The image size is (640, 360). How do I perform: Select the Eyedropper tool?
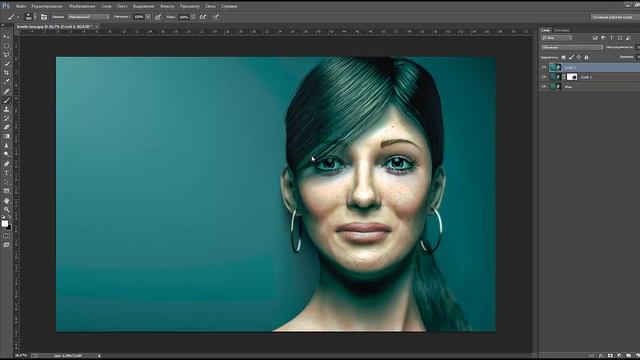(6, 82)
